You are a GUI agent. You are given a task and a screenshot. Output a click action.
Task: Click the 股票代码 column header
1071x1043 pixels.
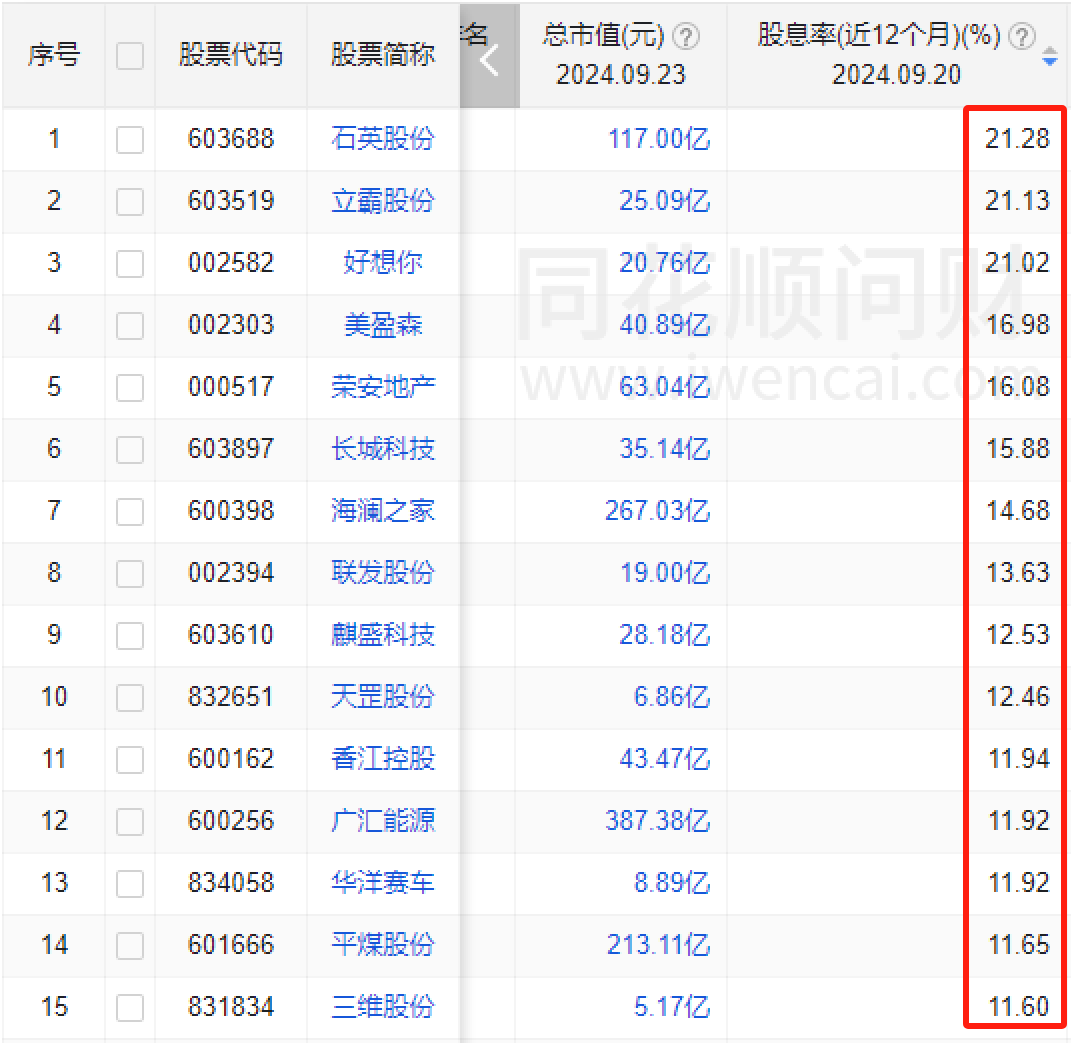click(231, 55)
